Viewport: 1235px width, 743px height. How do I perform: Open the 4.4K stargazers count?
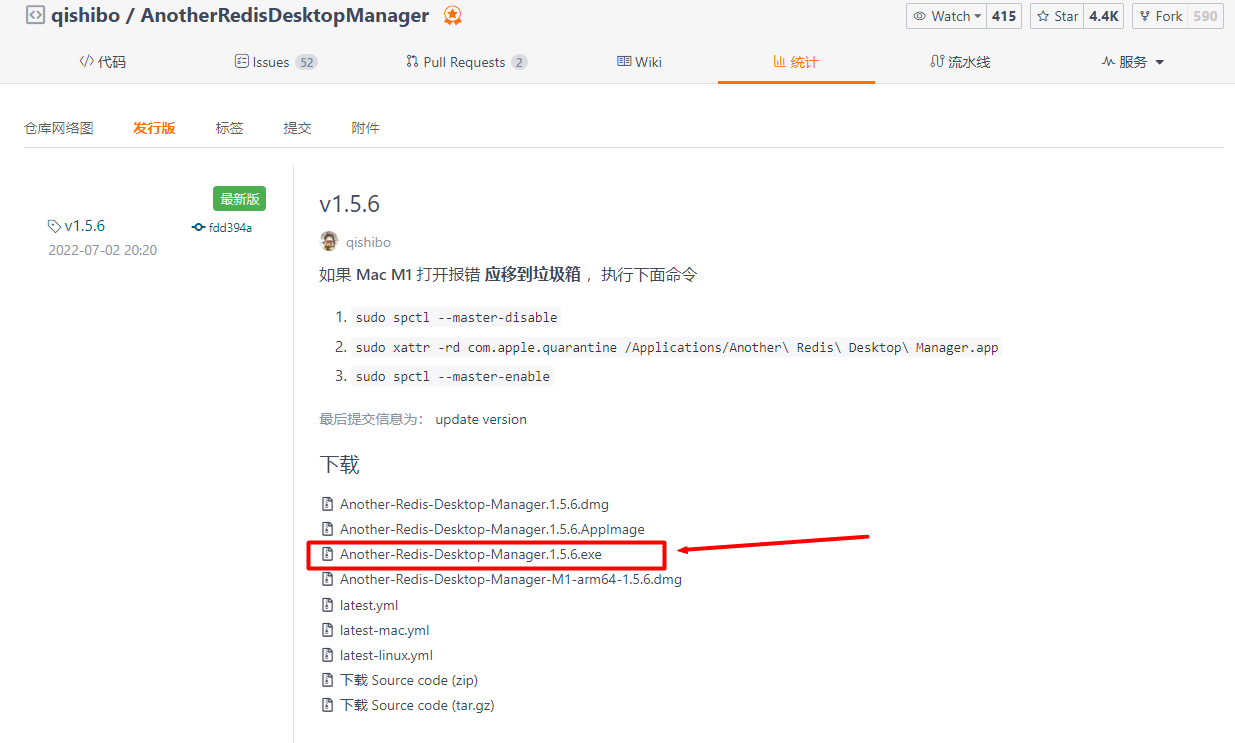click(1104, 16)
